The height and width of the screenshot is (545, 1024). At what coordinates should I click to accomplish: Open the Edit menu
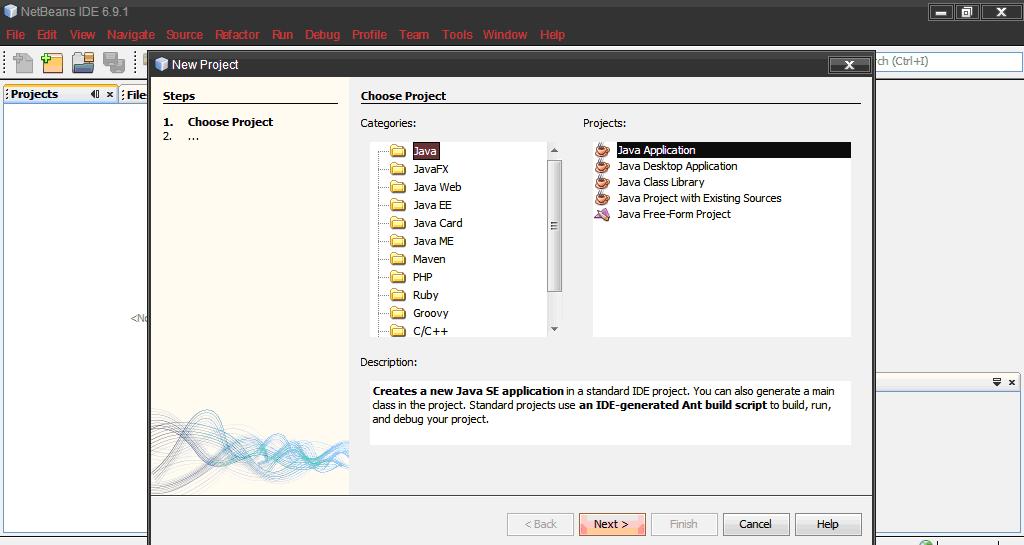click(x=47, y=35)
